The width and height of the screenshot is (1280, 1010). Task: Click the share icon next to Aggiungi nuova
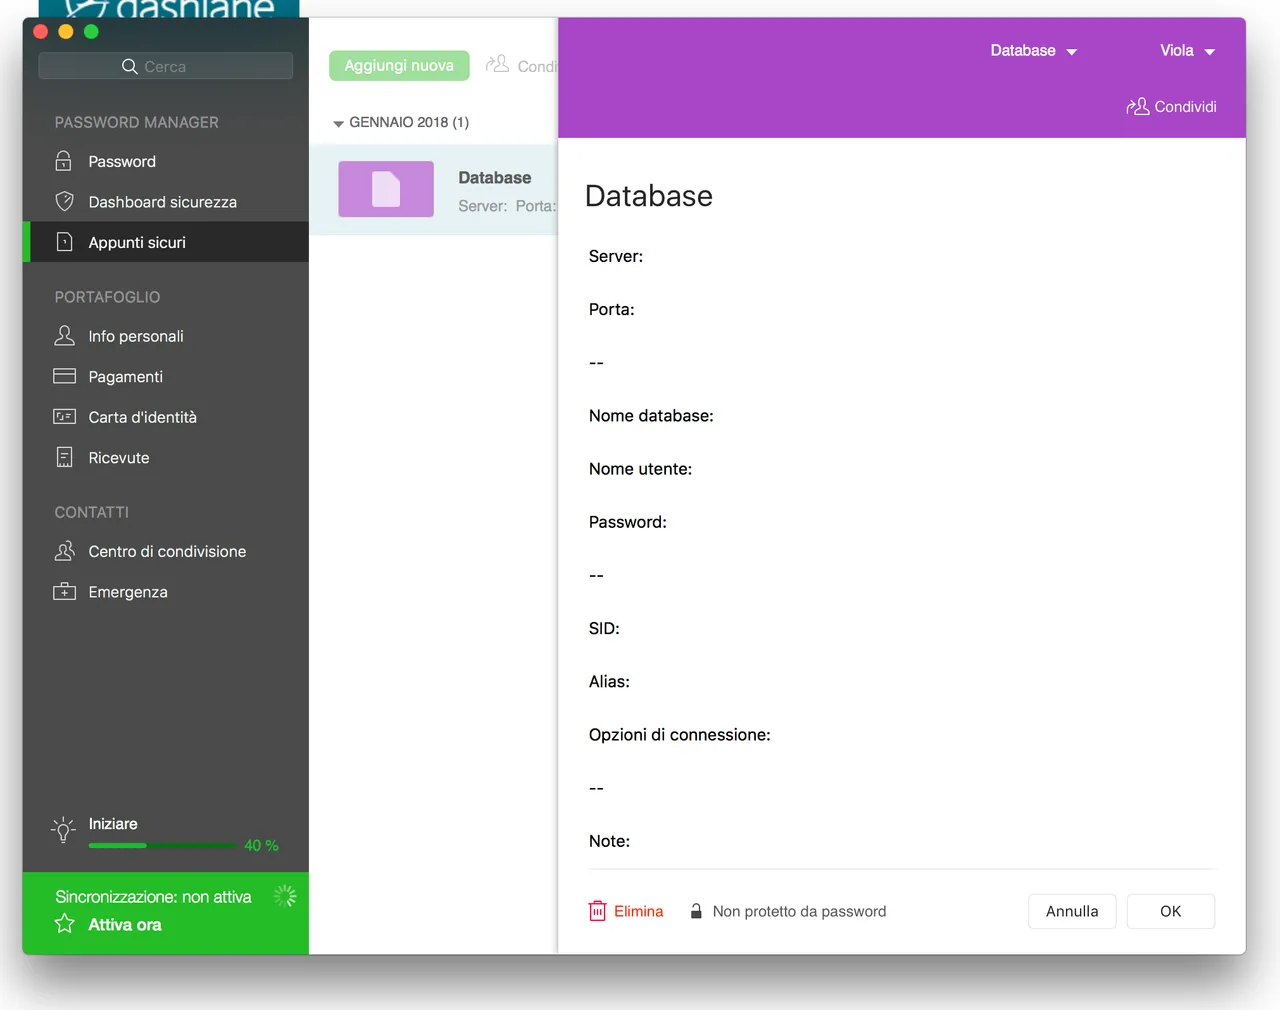(x=497, y=64)
